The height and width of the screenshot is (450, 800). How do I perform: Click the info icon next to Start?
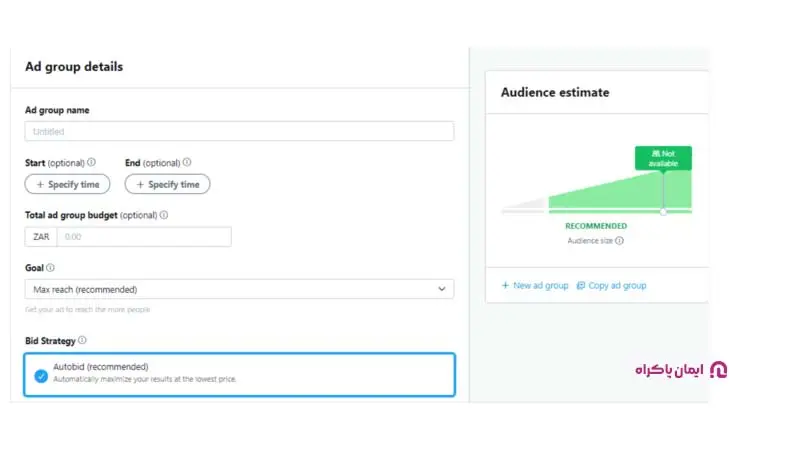pyautogui.click(x=92, y=162)
